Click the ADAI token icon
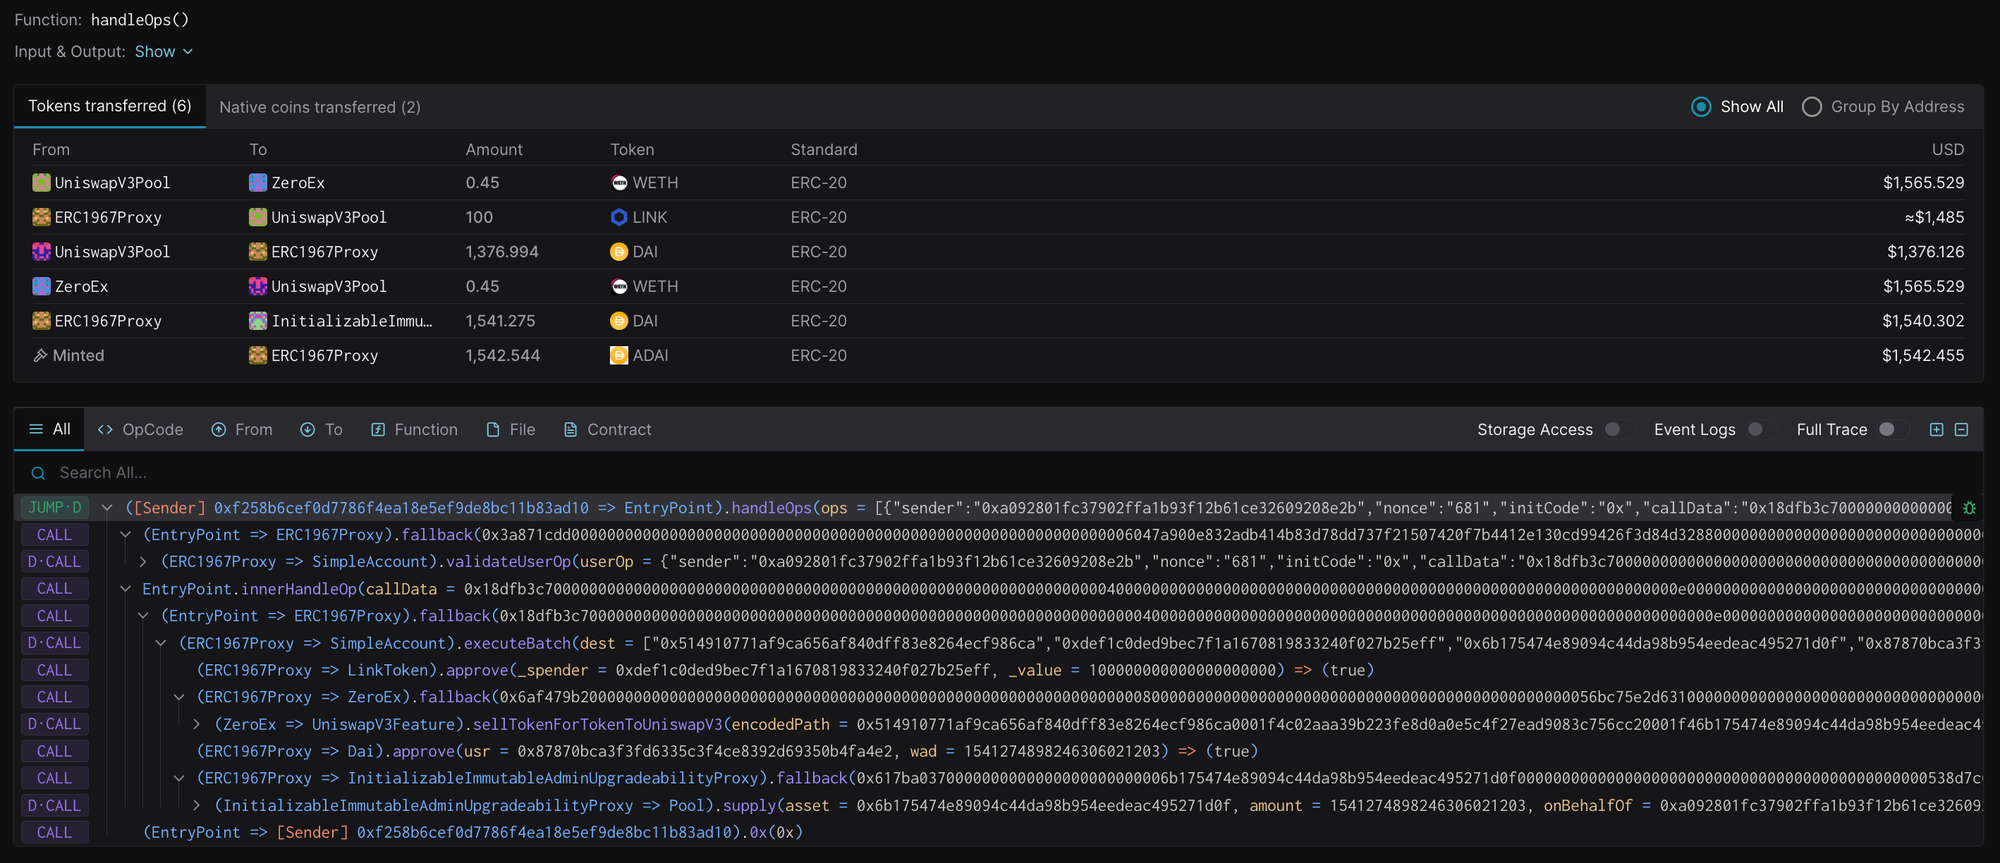 click(x=619, y=355)
